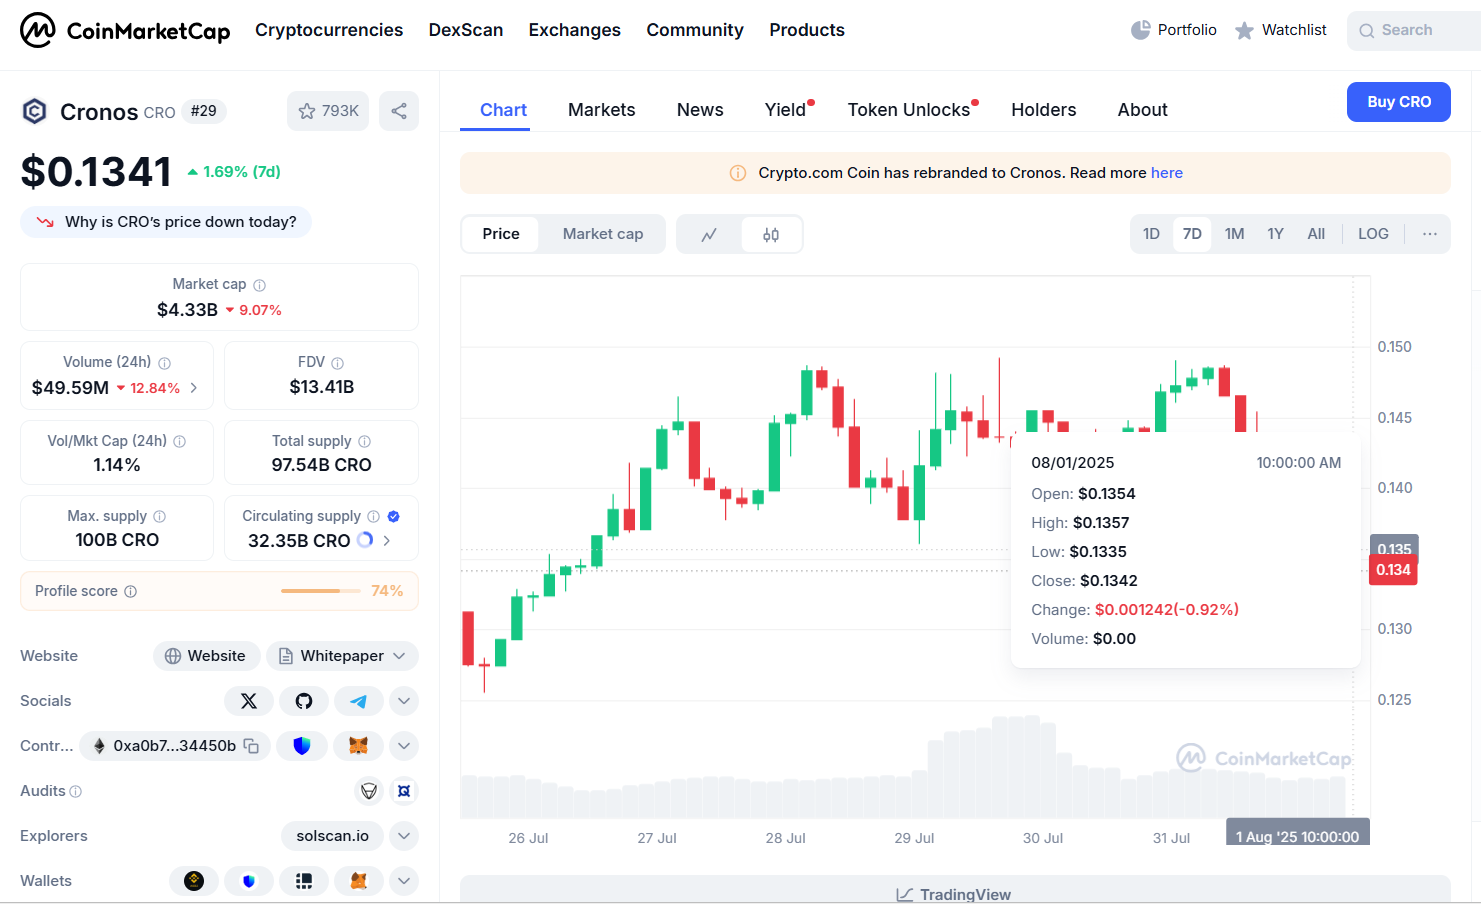Open the Telegram social link

[x=358, y=701]
